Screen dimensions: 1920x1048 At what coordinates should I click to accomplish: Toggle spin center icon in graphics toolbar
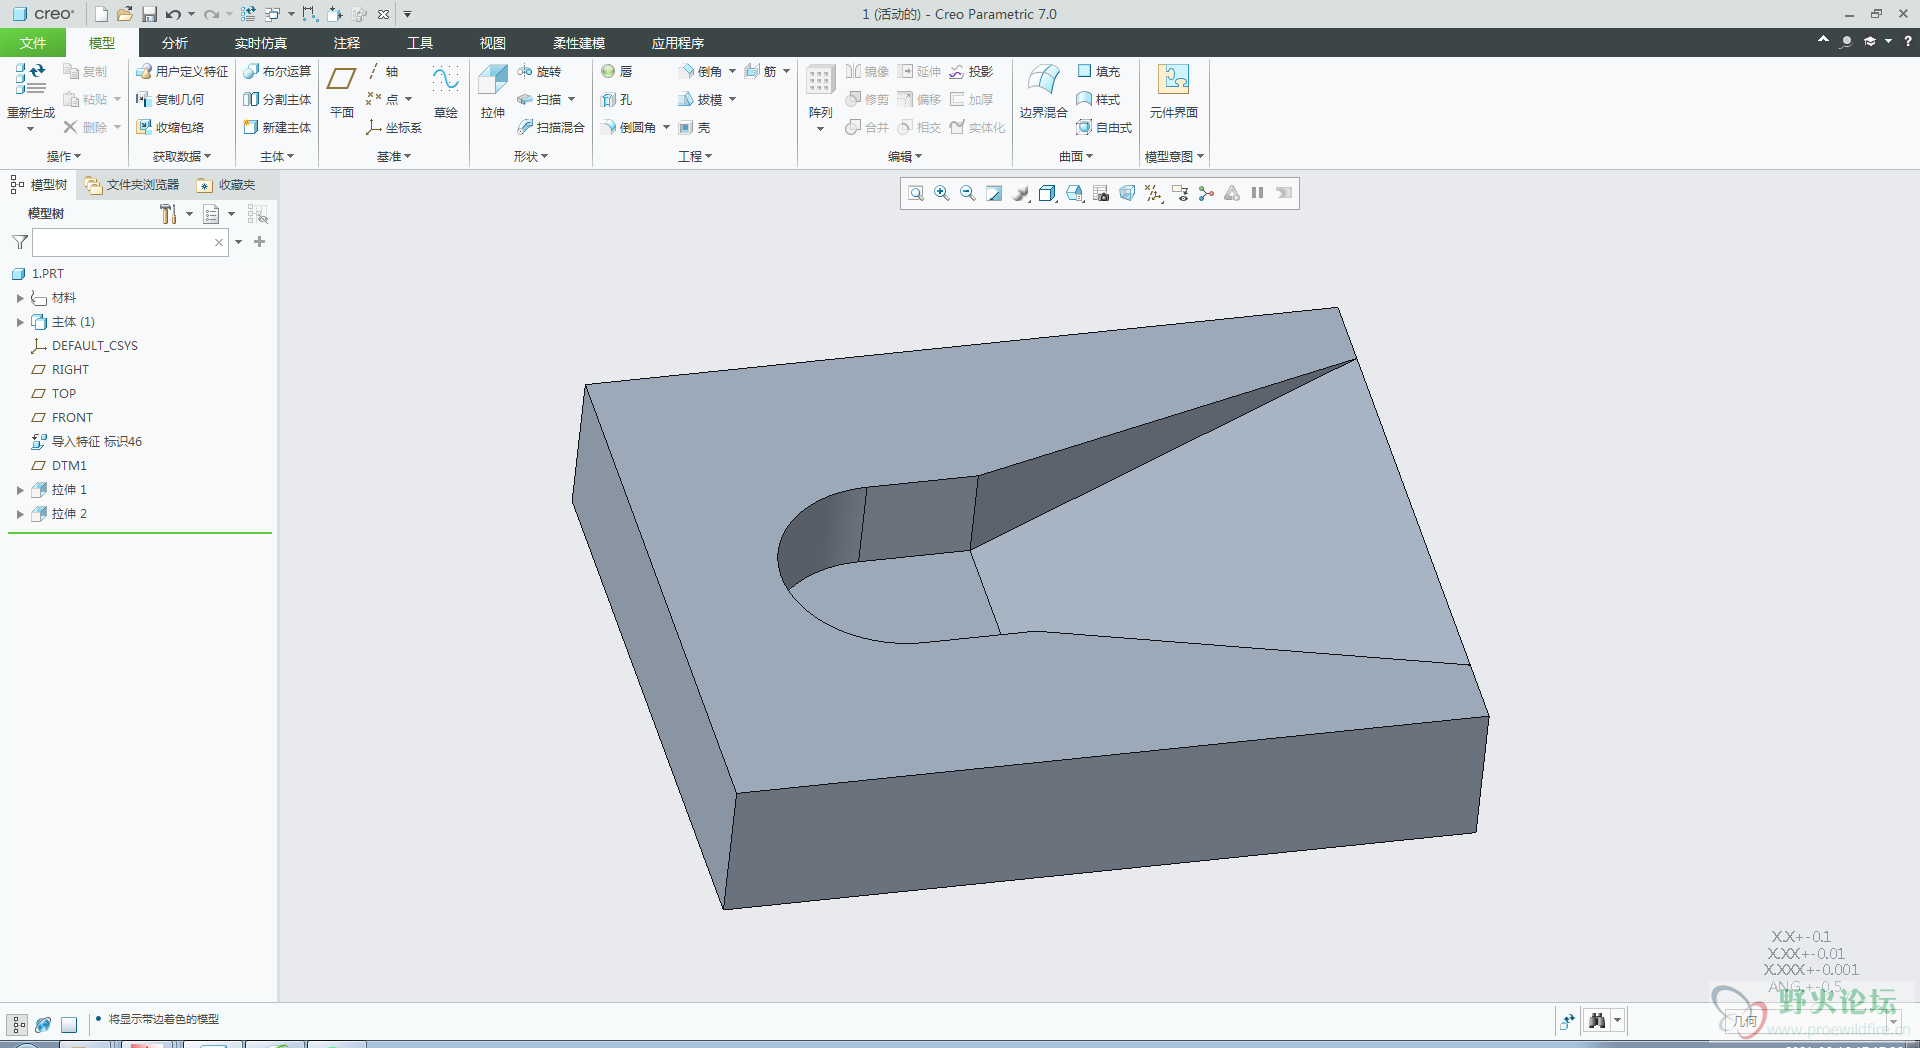click(x=1206, y=193)
